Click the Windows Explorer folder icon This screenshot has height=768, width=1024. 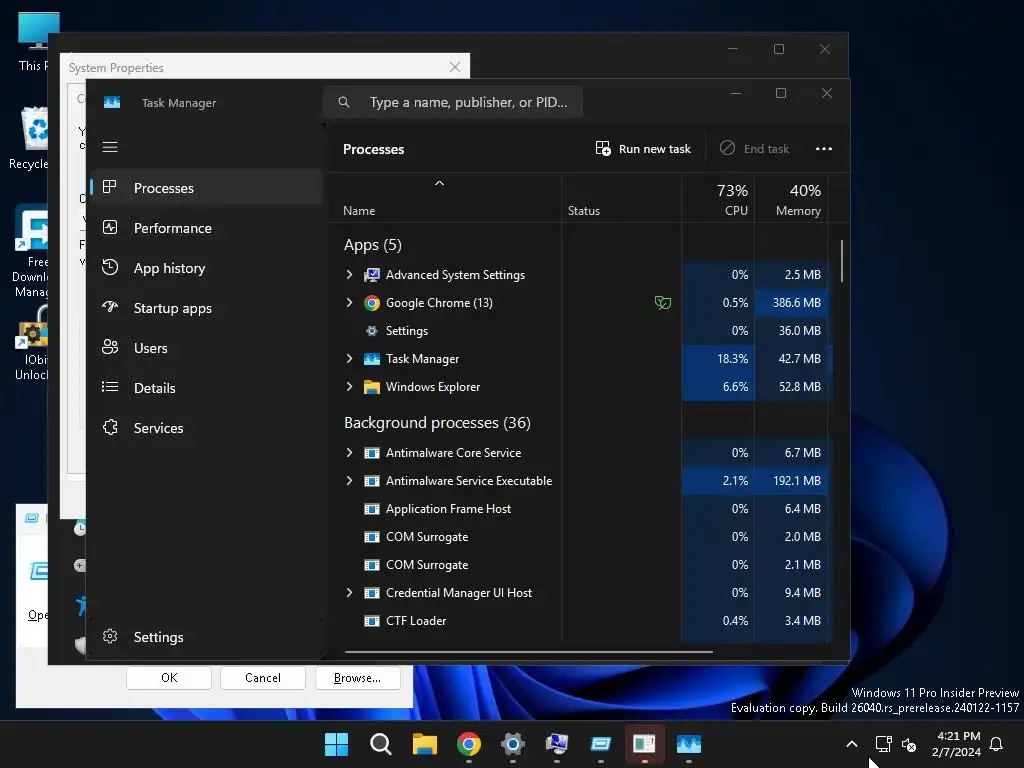[x=372, y=387]
